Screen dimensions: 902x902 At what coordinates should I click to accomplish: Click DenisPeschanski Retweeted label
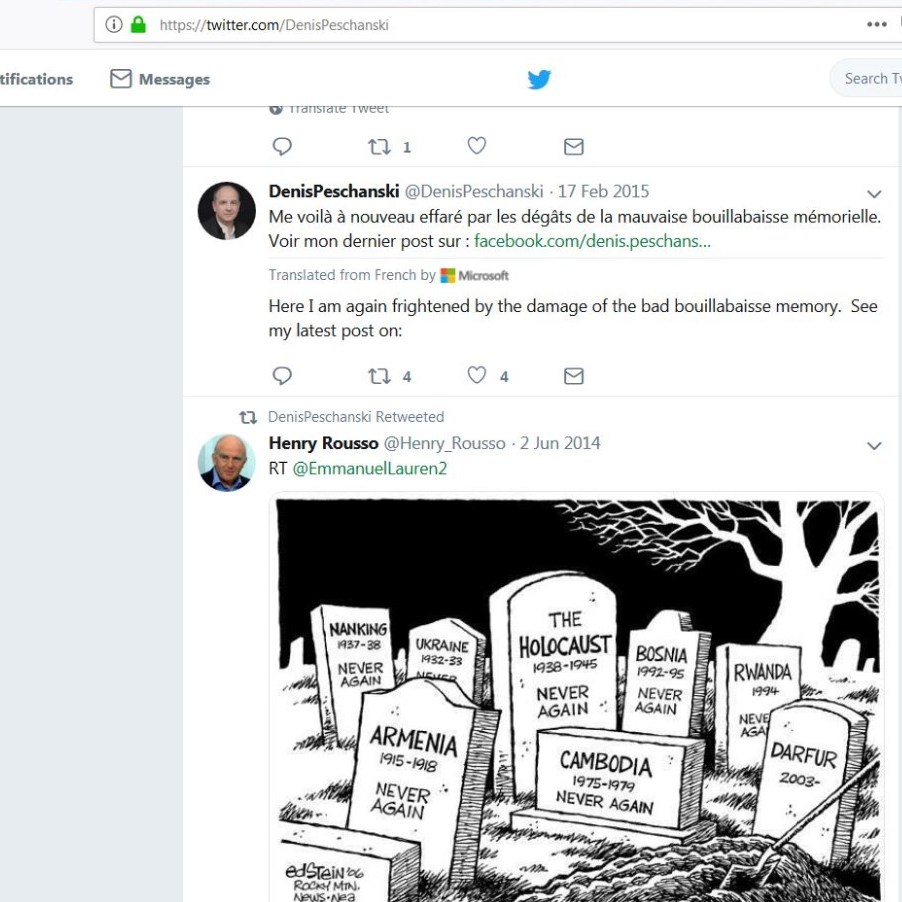click(x=356, y=417)
